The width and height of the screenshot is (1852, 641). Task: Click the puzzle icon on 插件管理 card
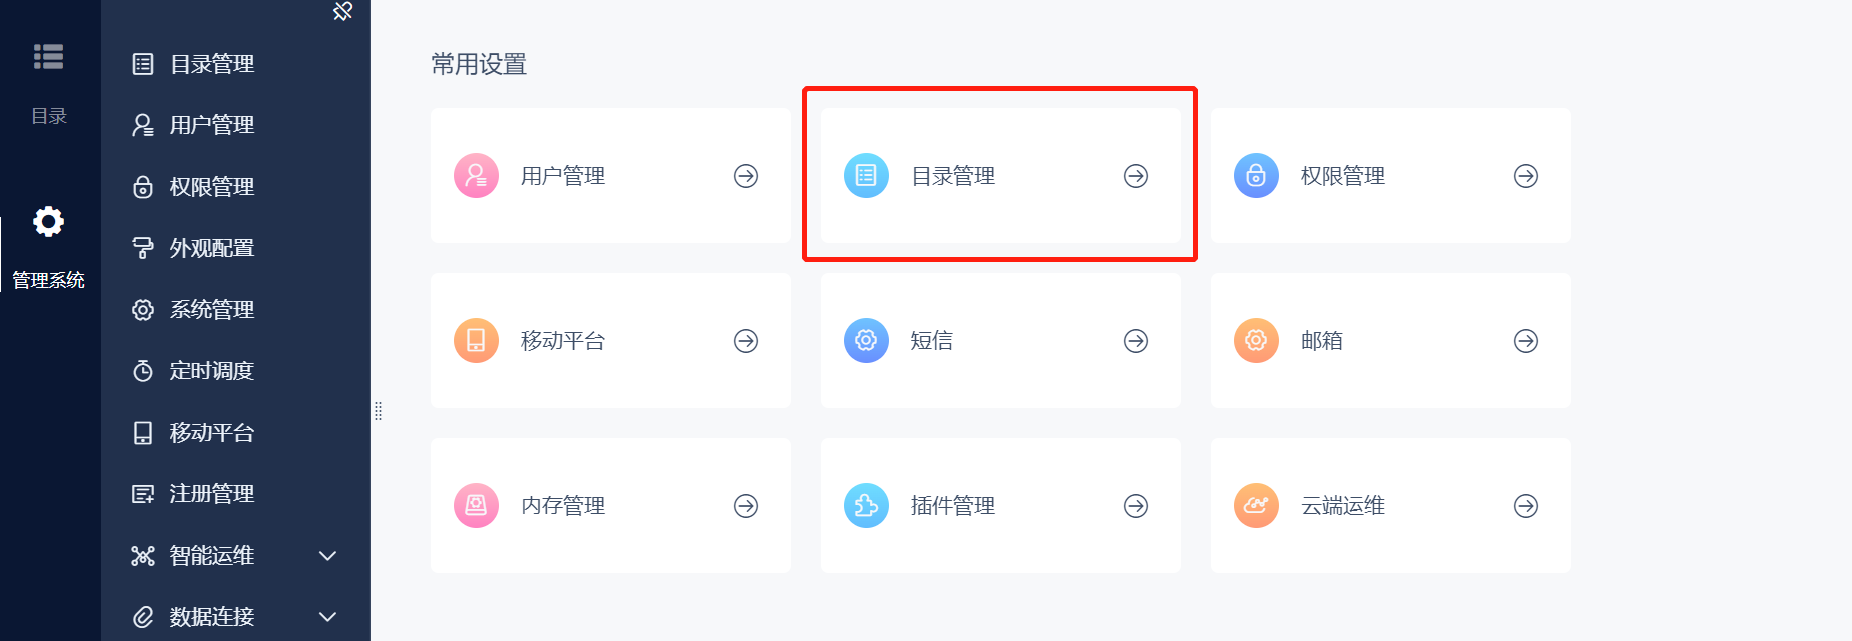click(866, 506)
